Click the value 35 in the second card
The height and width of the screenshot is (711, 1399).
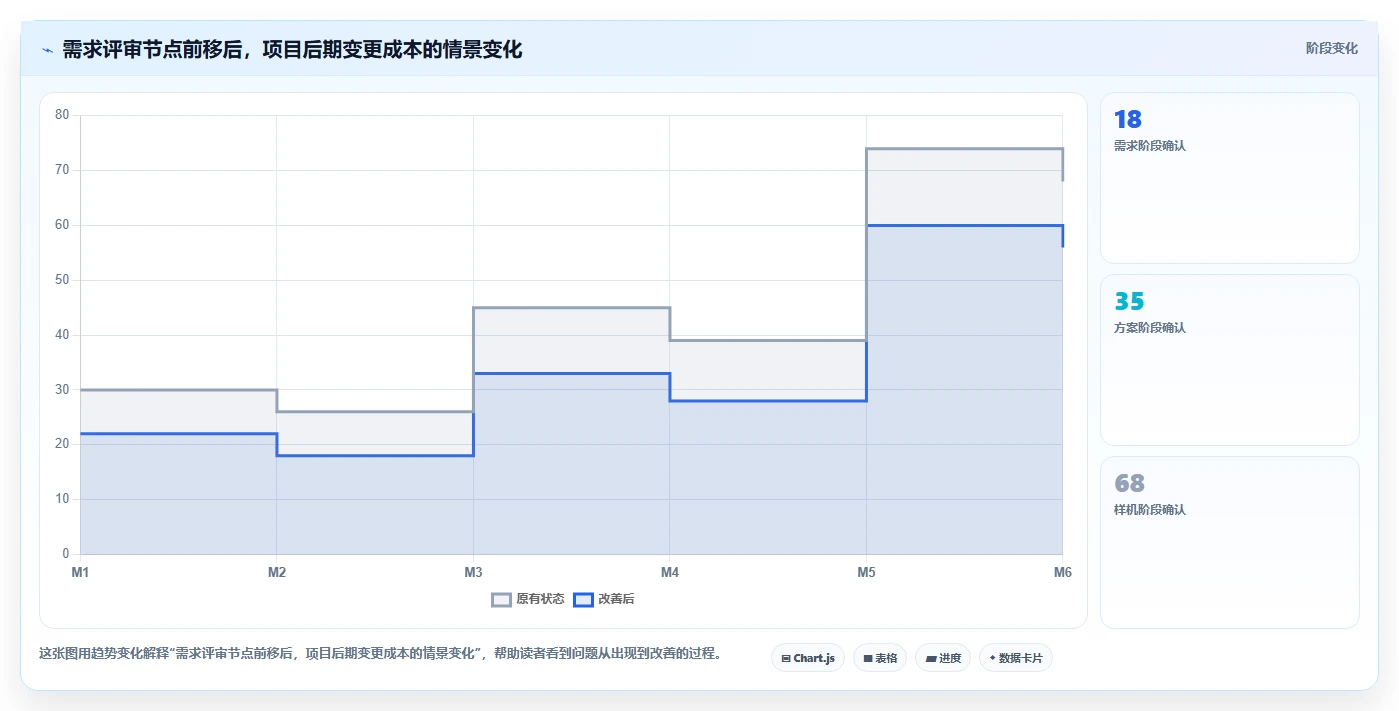[x=1129, y=302]
